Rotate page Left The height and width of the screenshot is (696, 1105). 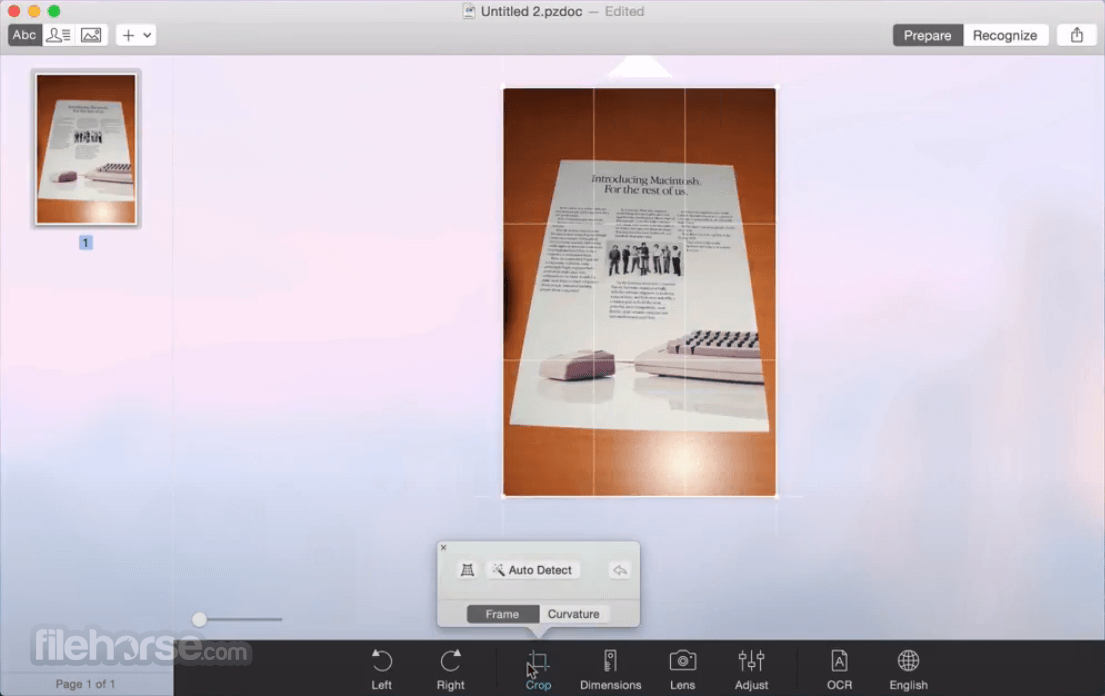point(381,669)
